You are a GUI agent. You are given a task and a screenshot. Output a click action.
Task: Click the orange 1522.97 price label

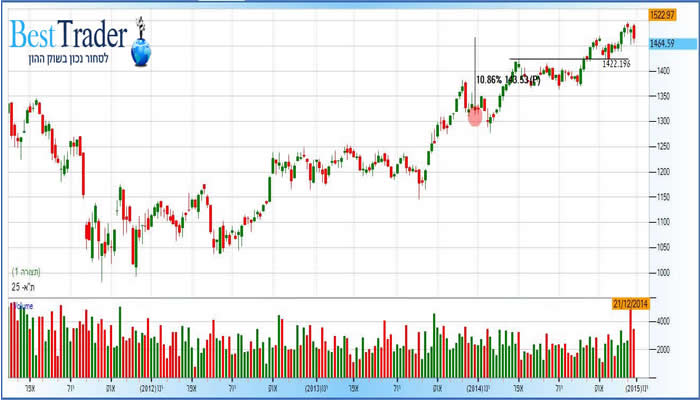pos(658,14)
